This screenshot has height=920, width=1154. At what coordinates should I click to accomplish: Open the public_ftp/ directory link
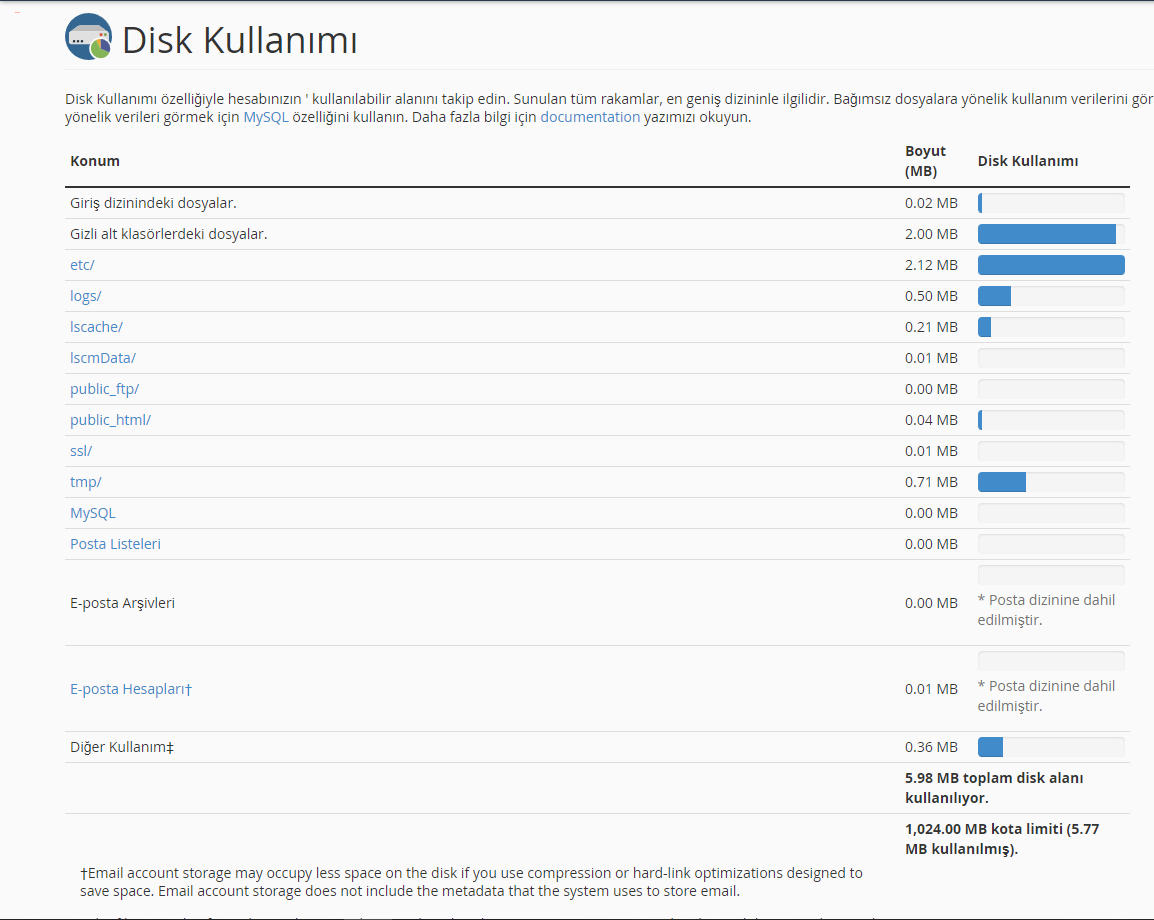pyautogui.click(x=105, y=389)
